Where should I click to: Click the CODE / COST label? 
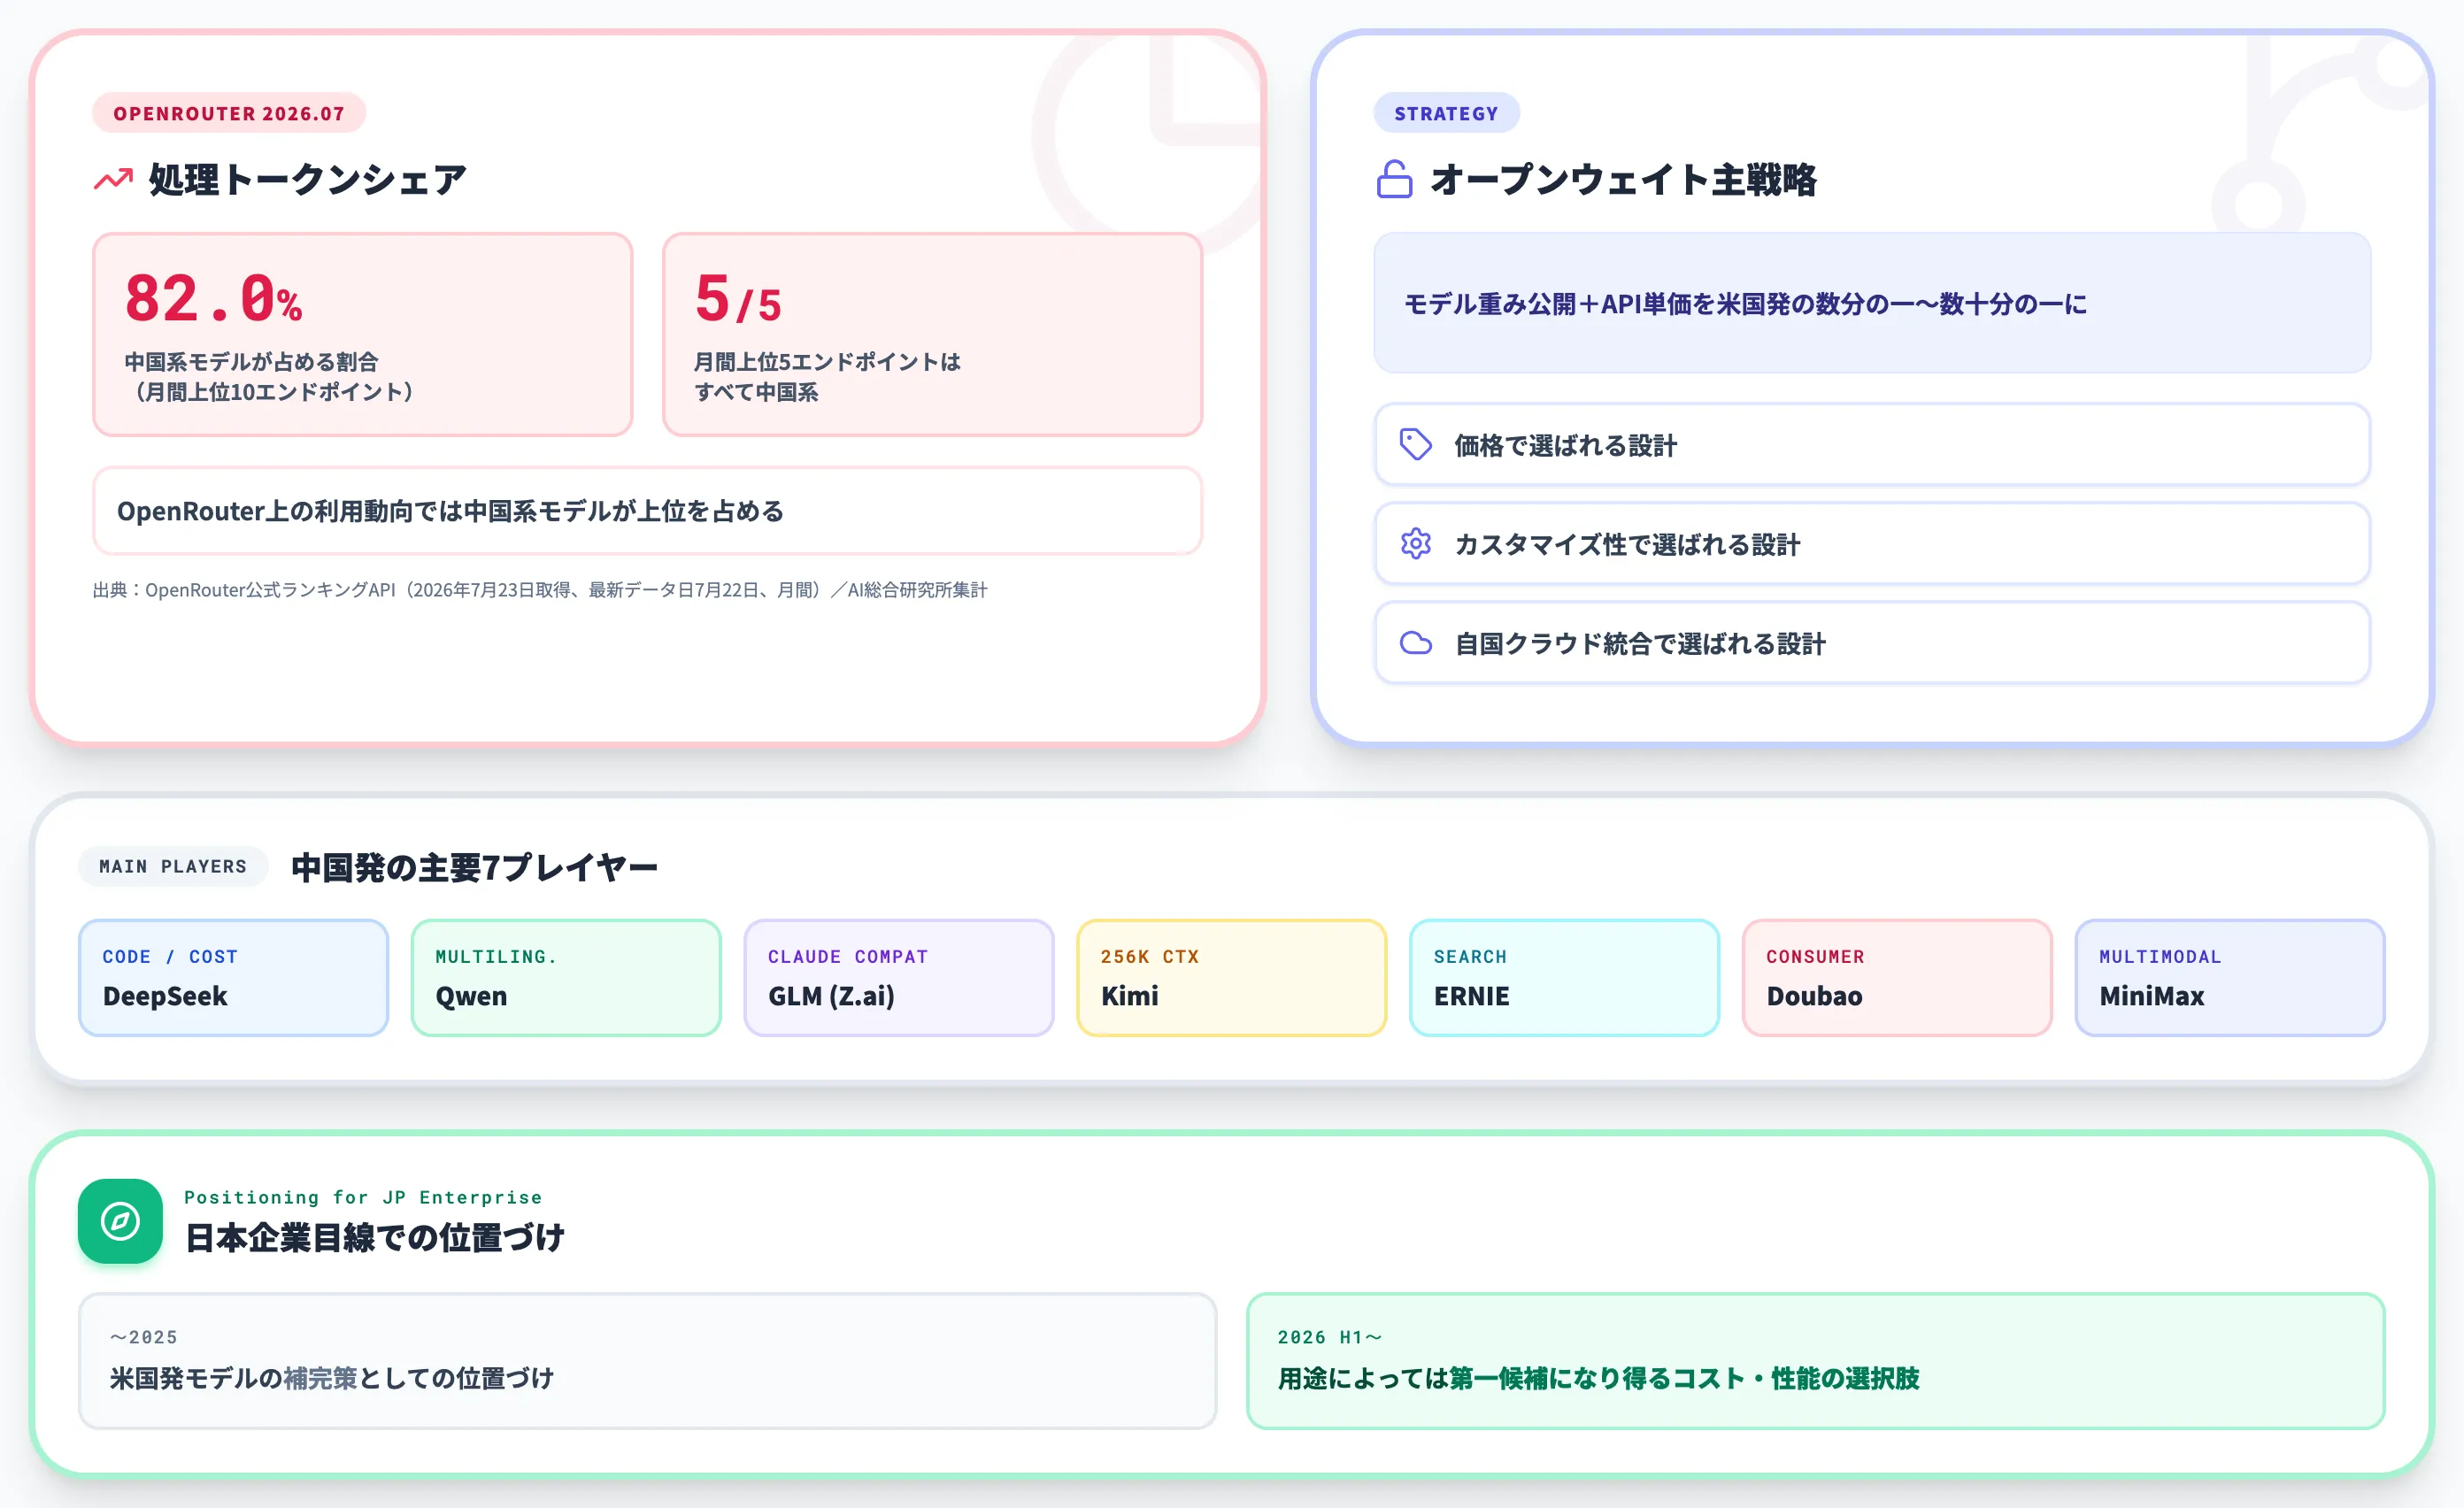[x=170, y=956]
